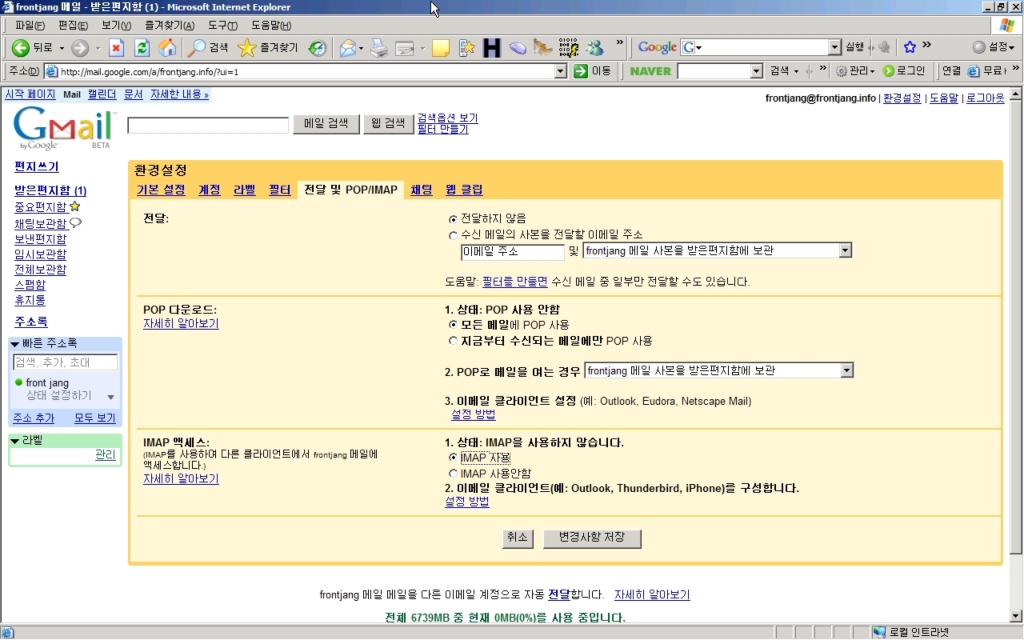Viewport: 1024px width, 640px height.
Task: Print the page using the printer icon
Action: click(x=379, y=48)
